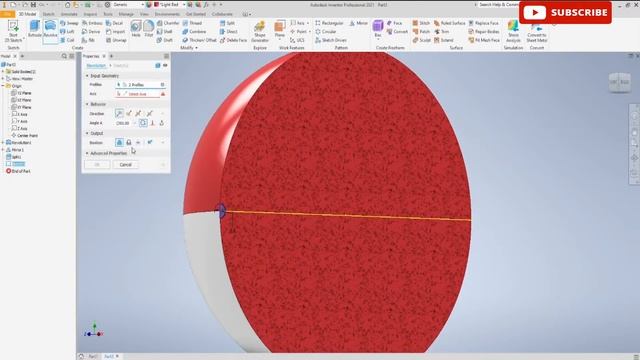Select the Stitch surface tool
Viewport: 640px width, 360px height.
point(421,23)
